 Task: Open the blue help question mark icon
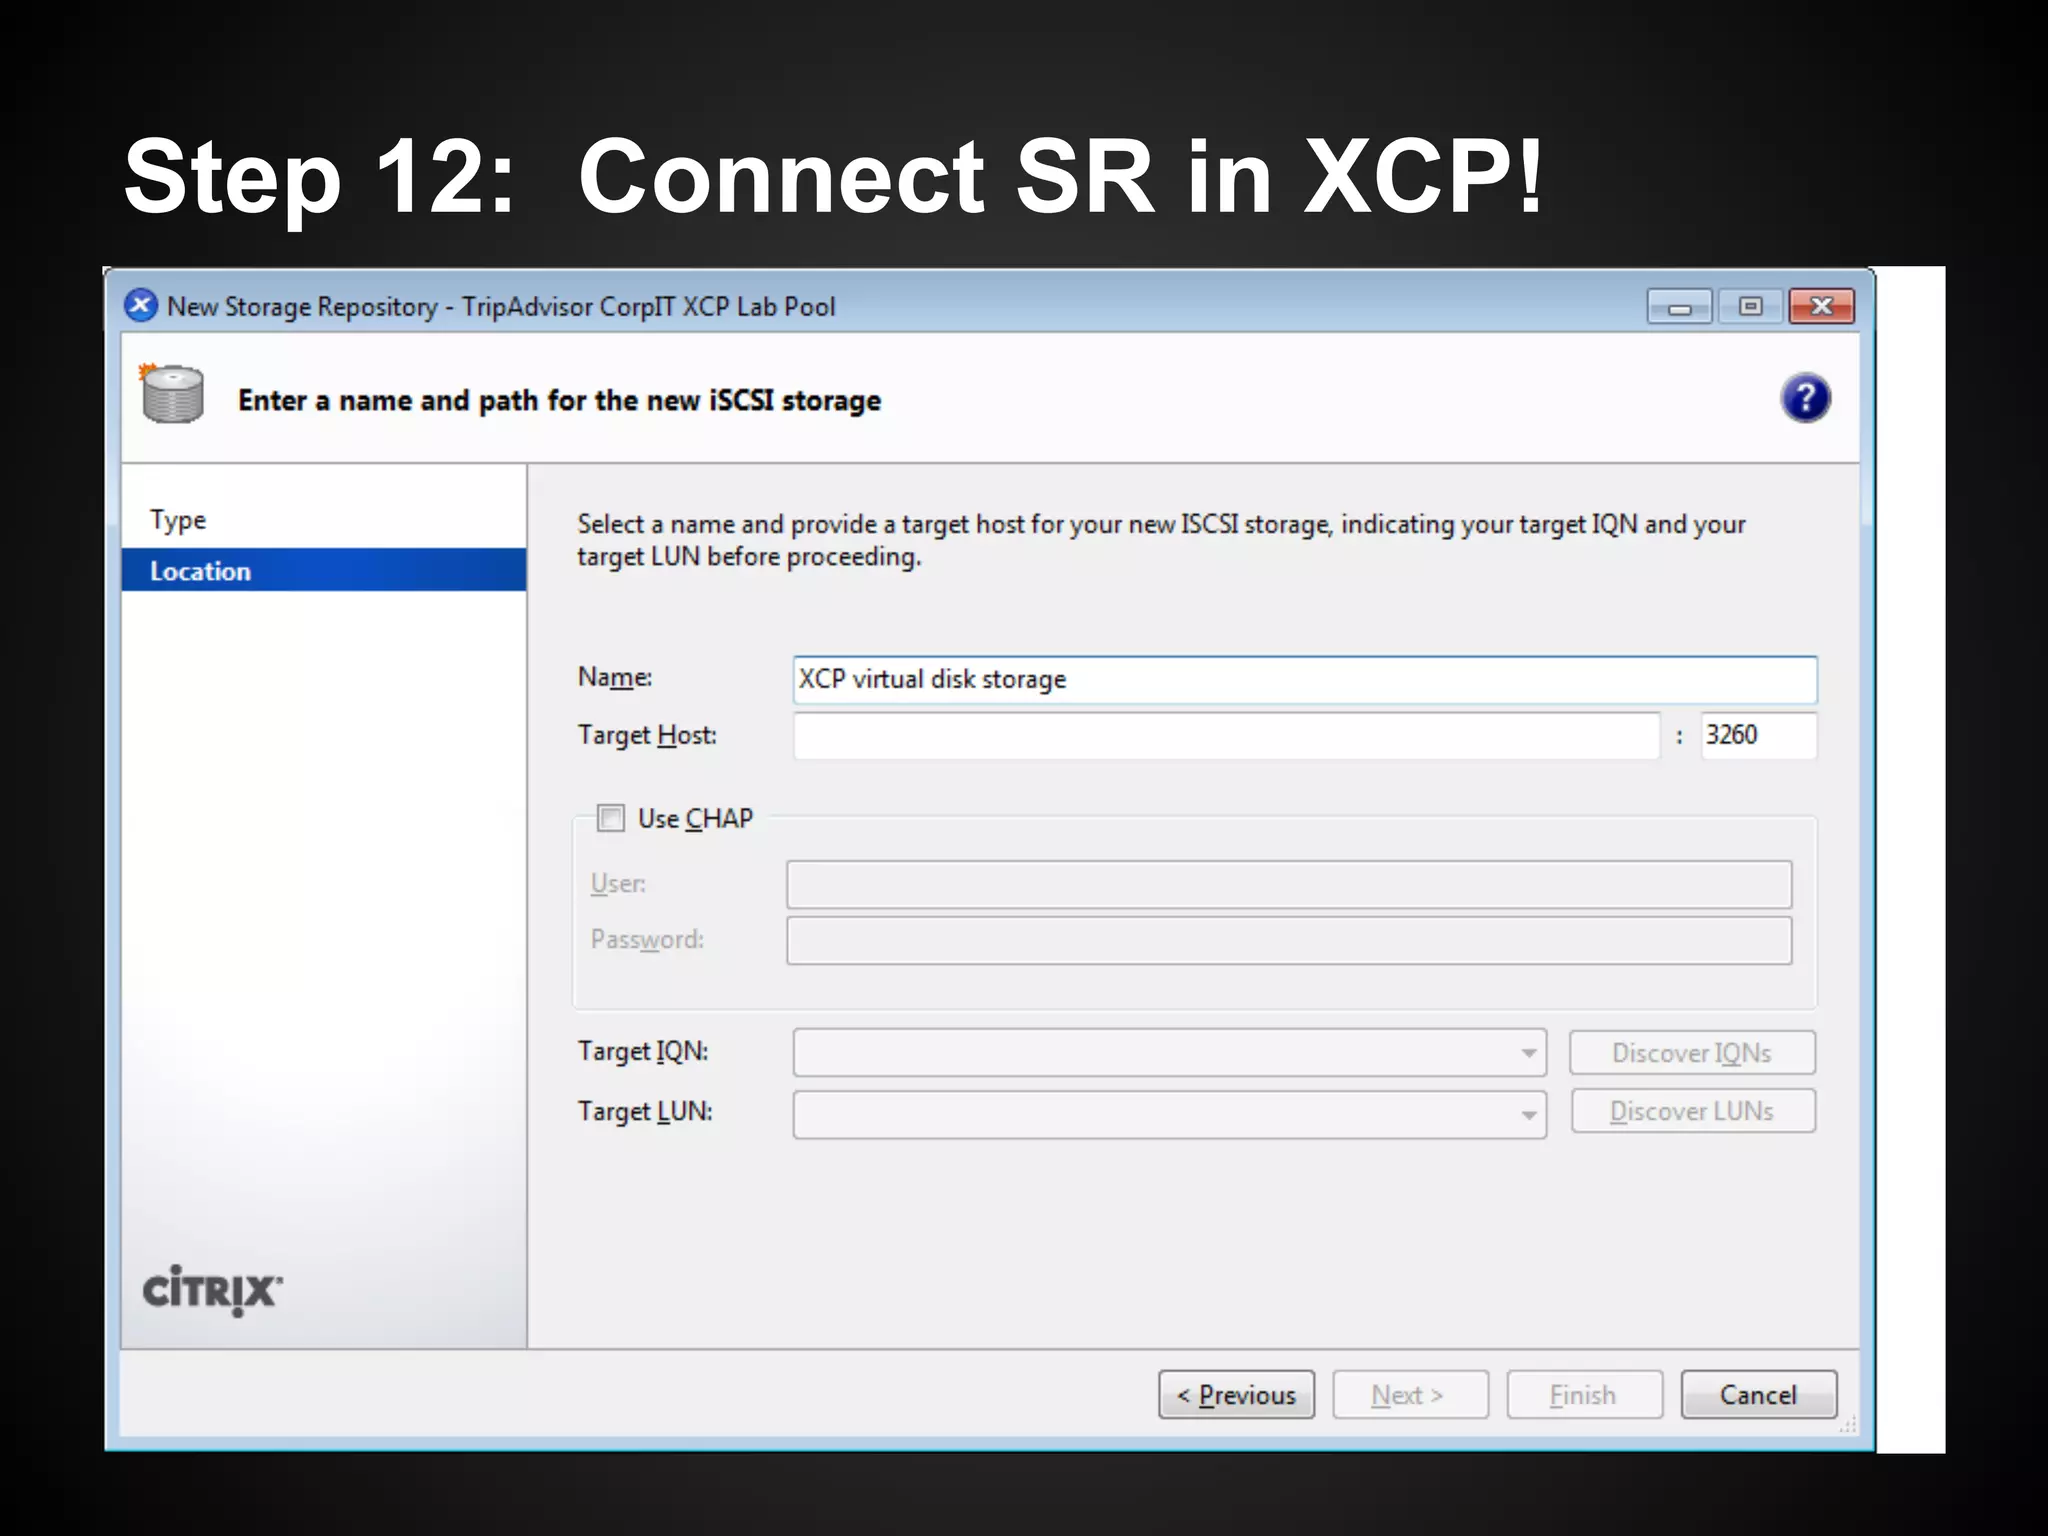1805,399
